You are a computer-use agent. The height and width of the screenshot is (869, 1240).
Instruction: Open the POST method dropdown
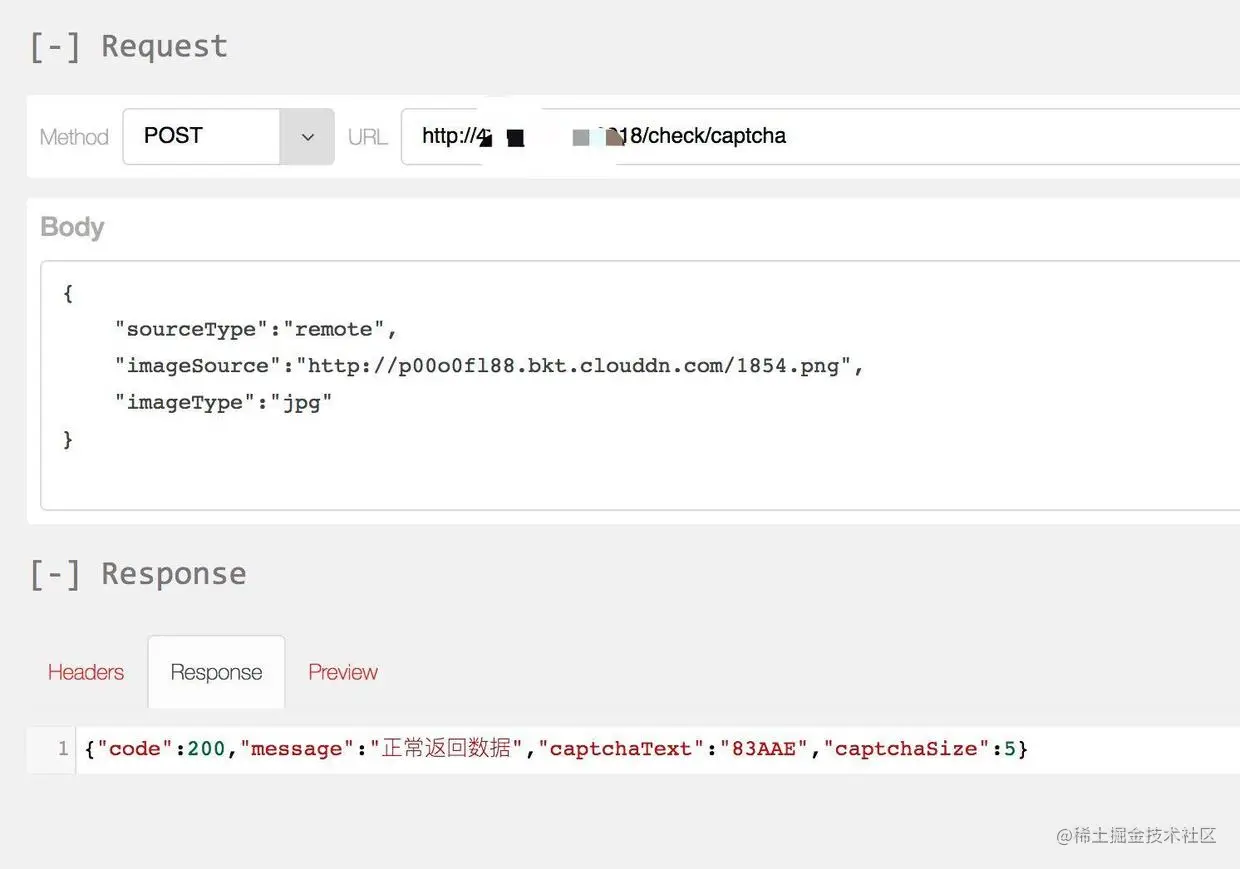coord(228,137)
